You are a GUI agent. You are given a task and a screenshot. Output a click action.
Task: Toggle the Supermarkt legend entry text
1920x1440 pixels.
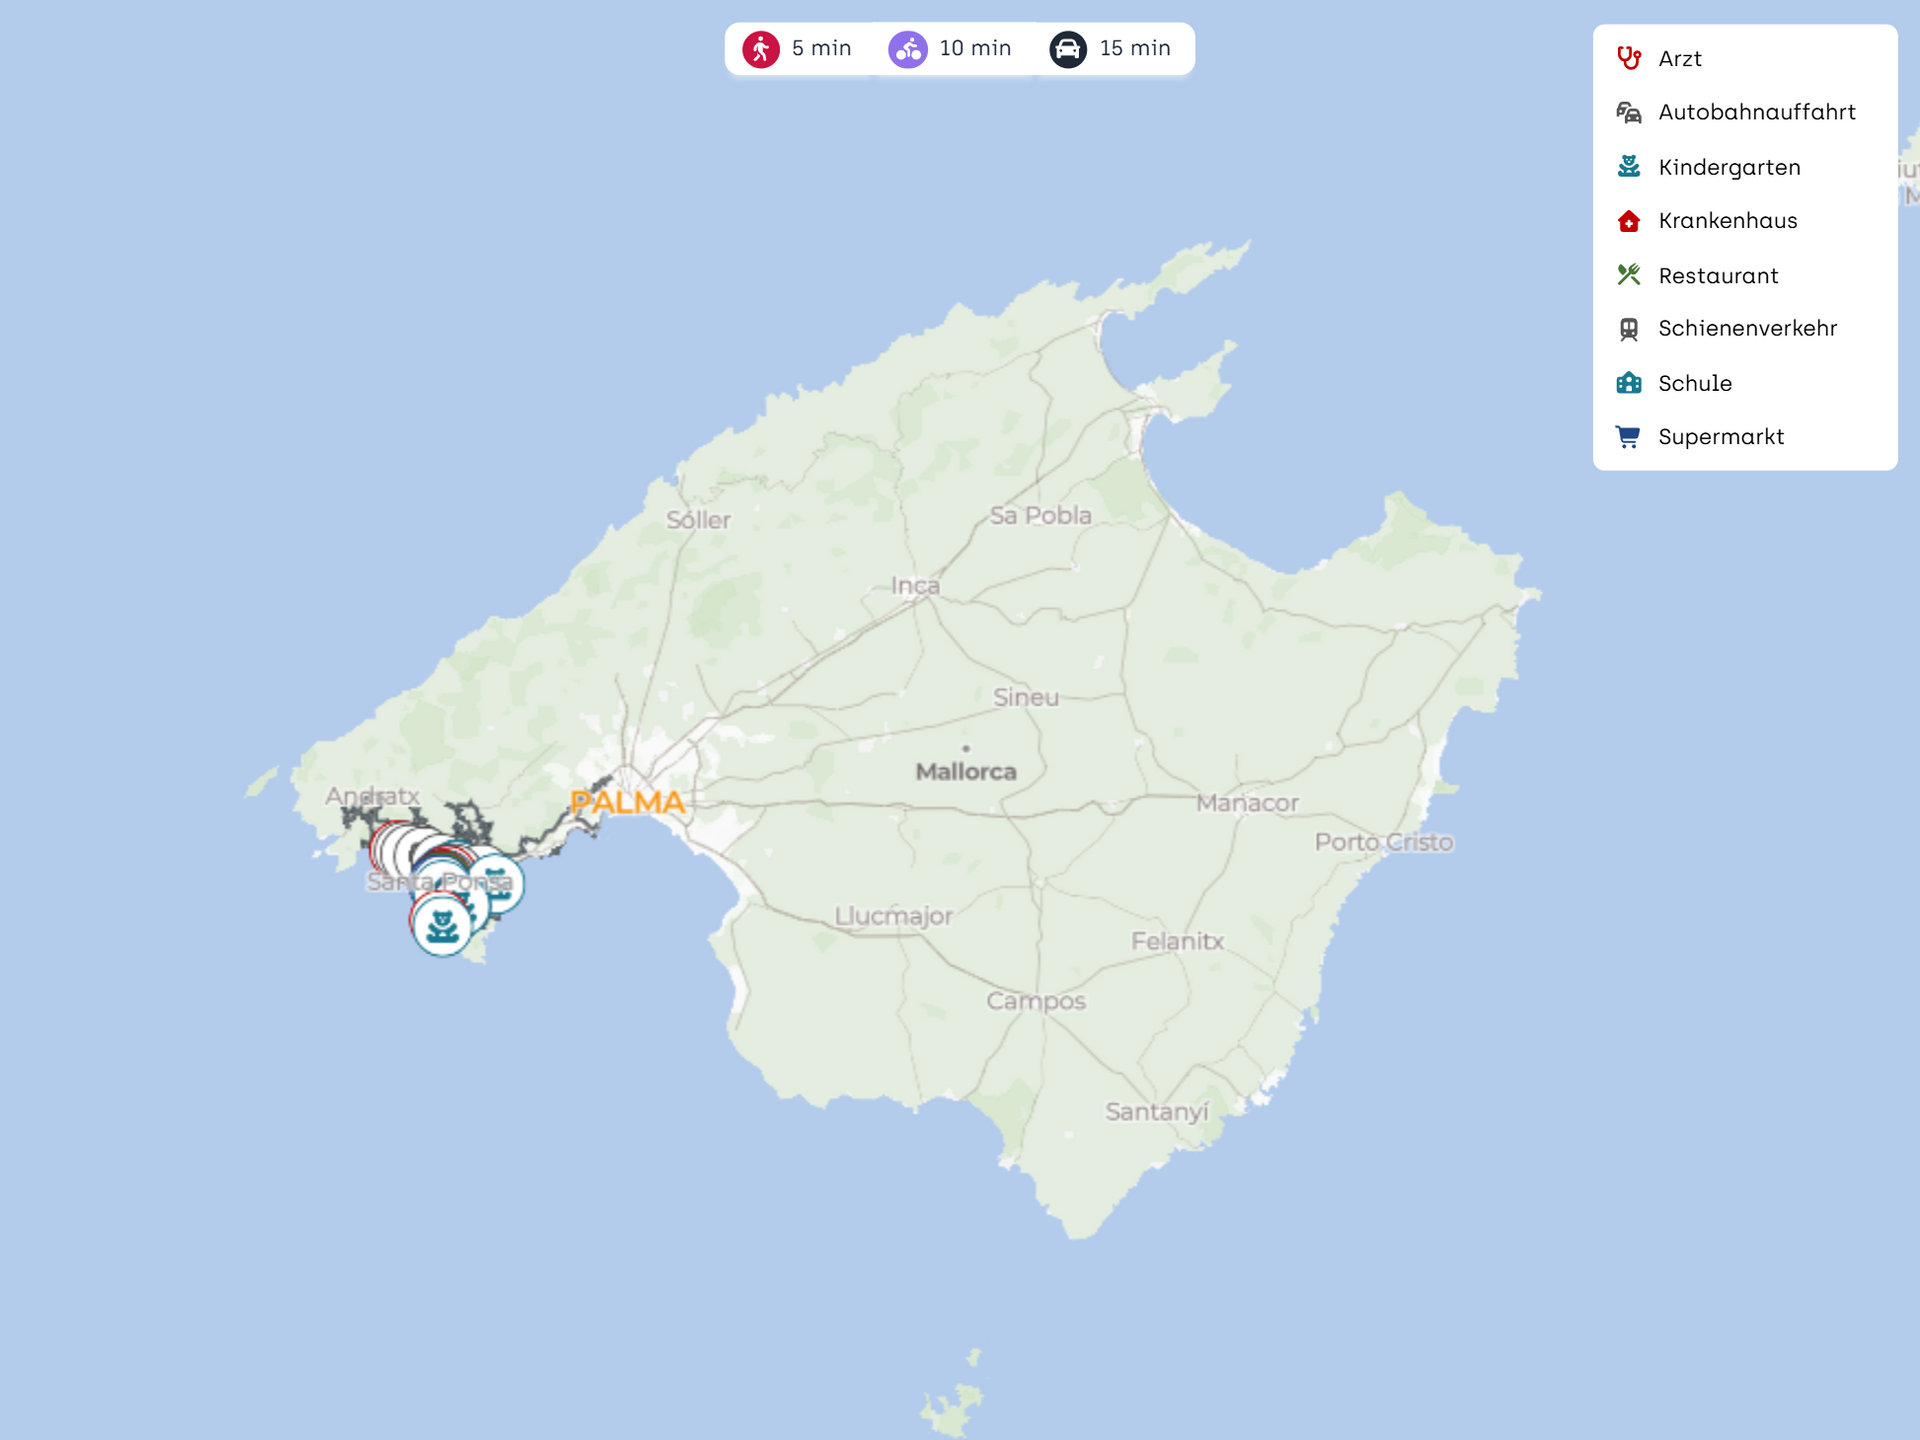click(1720, 437)
